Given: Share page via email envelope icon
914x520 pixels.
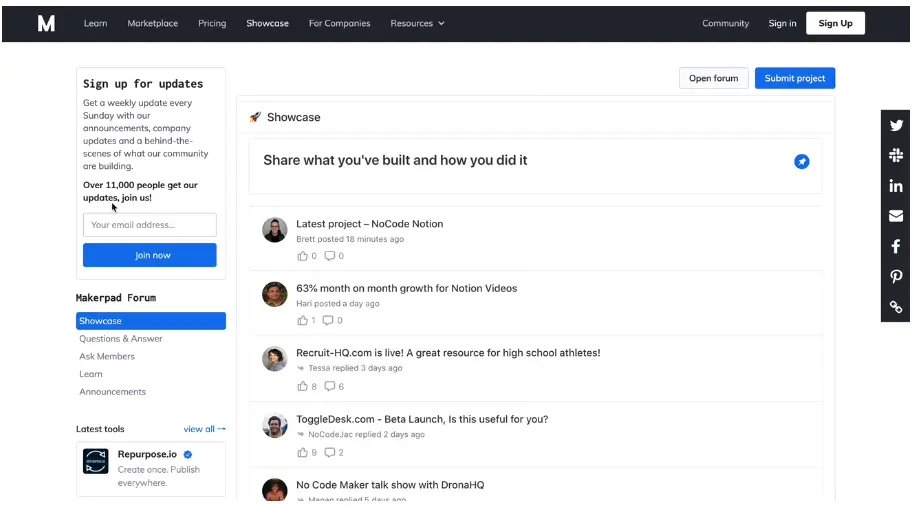Looking at the screenshot, I should coord(896,216).
